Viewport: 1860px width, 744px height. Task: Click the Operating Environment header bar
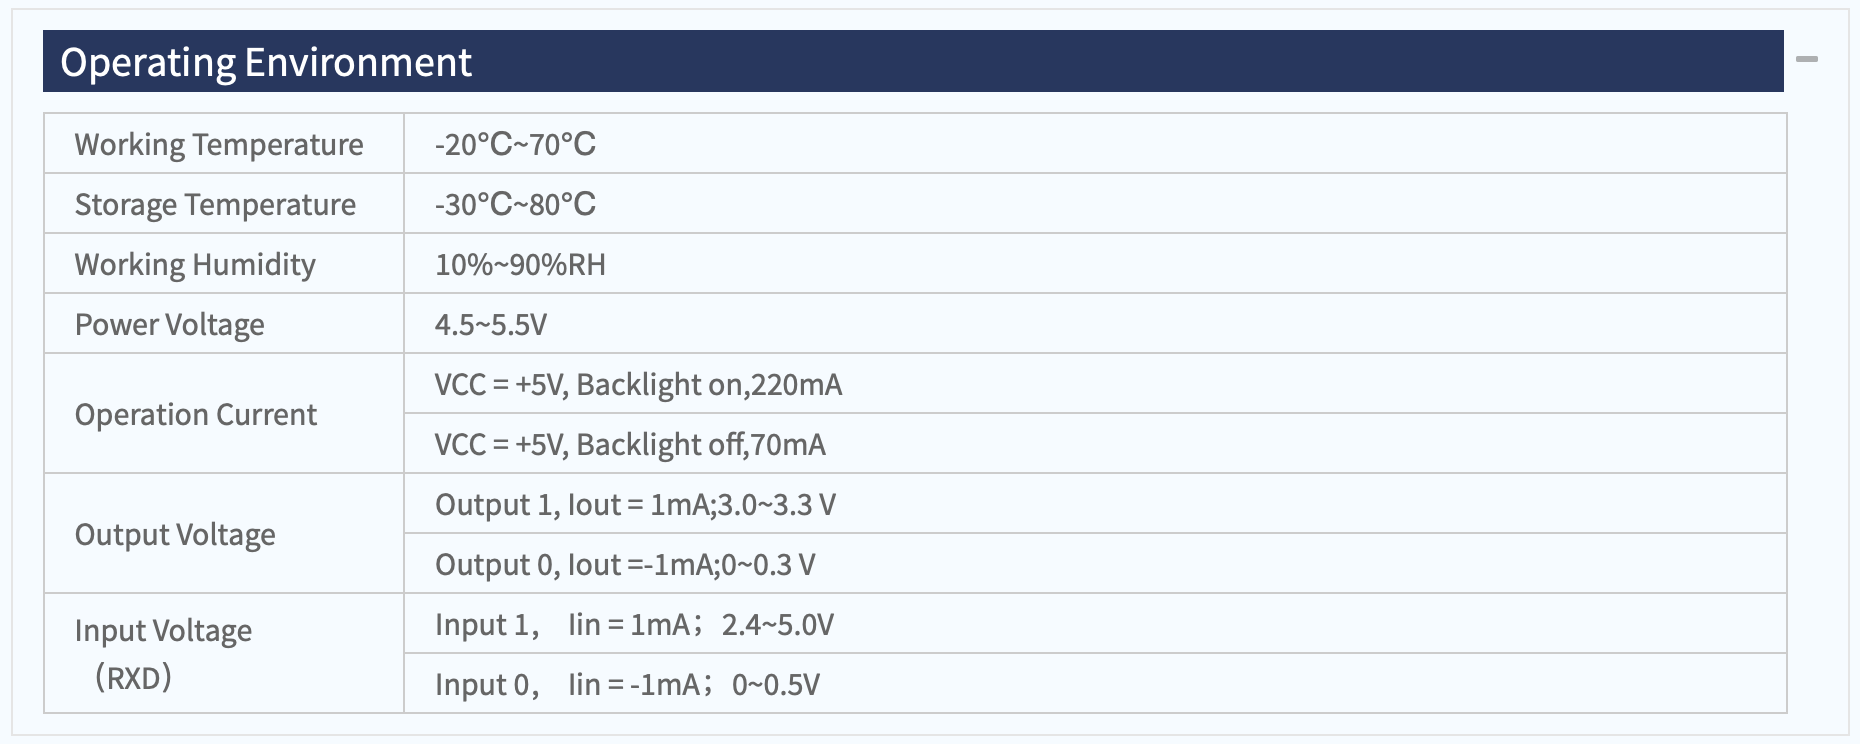(913, 61)
